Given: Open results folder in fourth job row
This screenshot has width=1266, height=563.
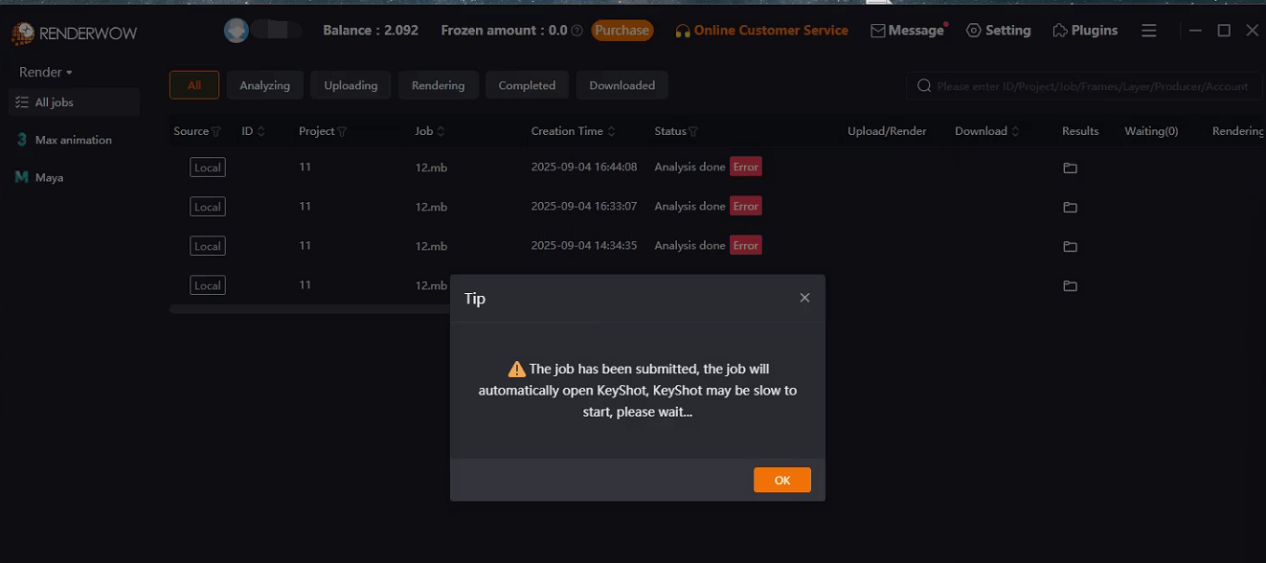Looking at the screenshot, I should [1070, 286].
